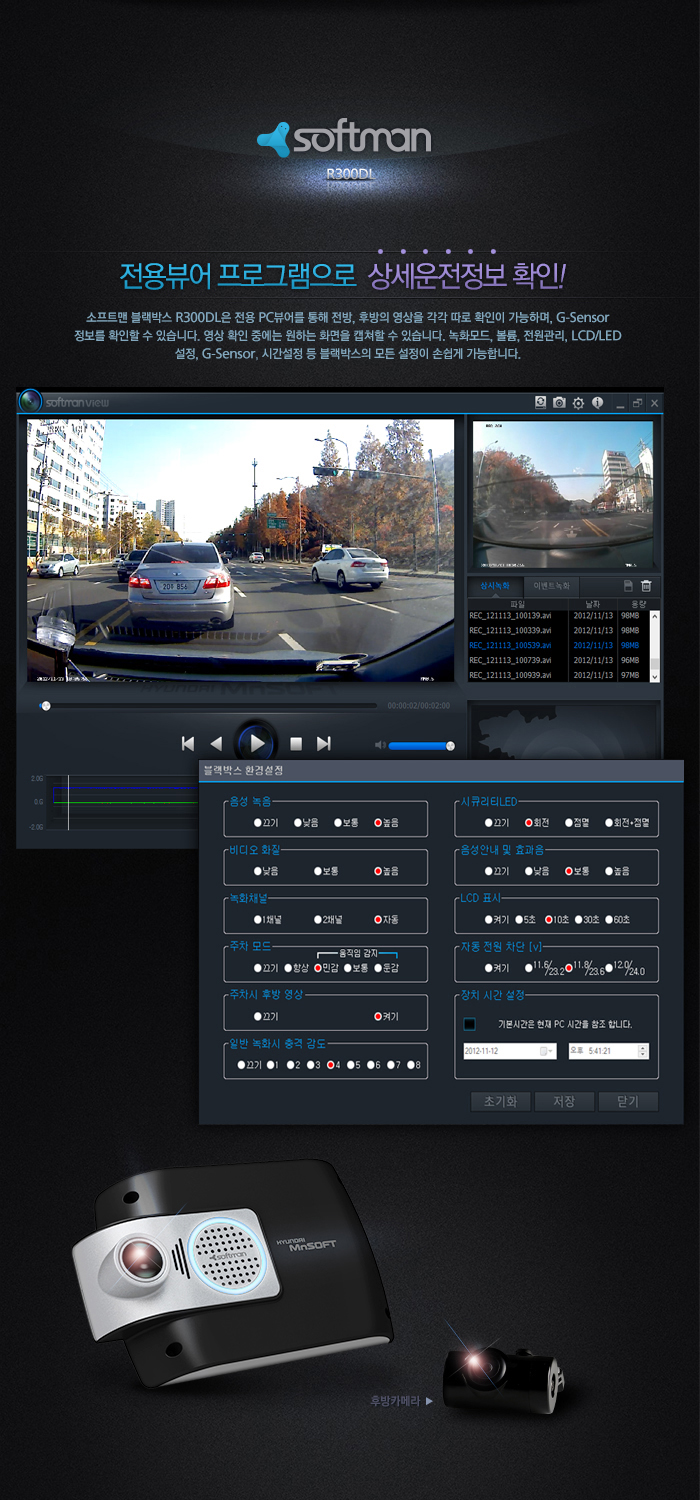The image size is (700, 1500).
Task: Click the info icon in title bar
Action: [597, 402]
